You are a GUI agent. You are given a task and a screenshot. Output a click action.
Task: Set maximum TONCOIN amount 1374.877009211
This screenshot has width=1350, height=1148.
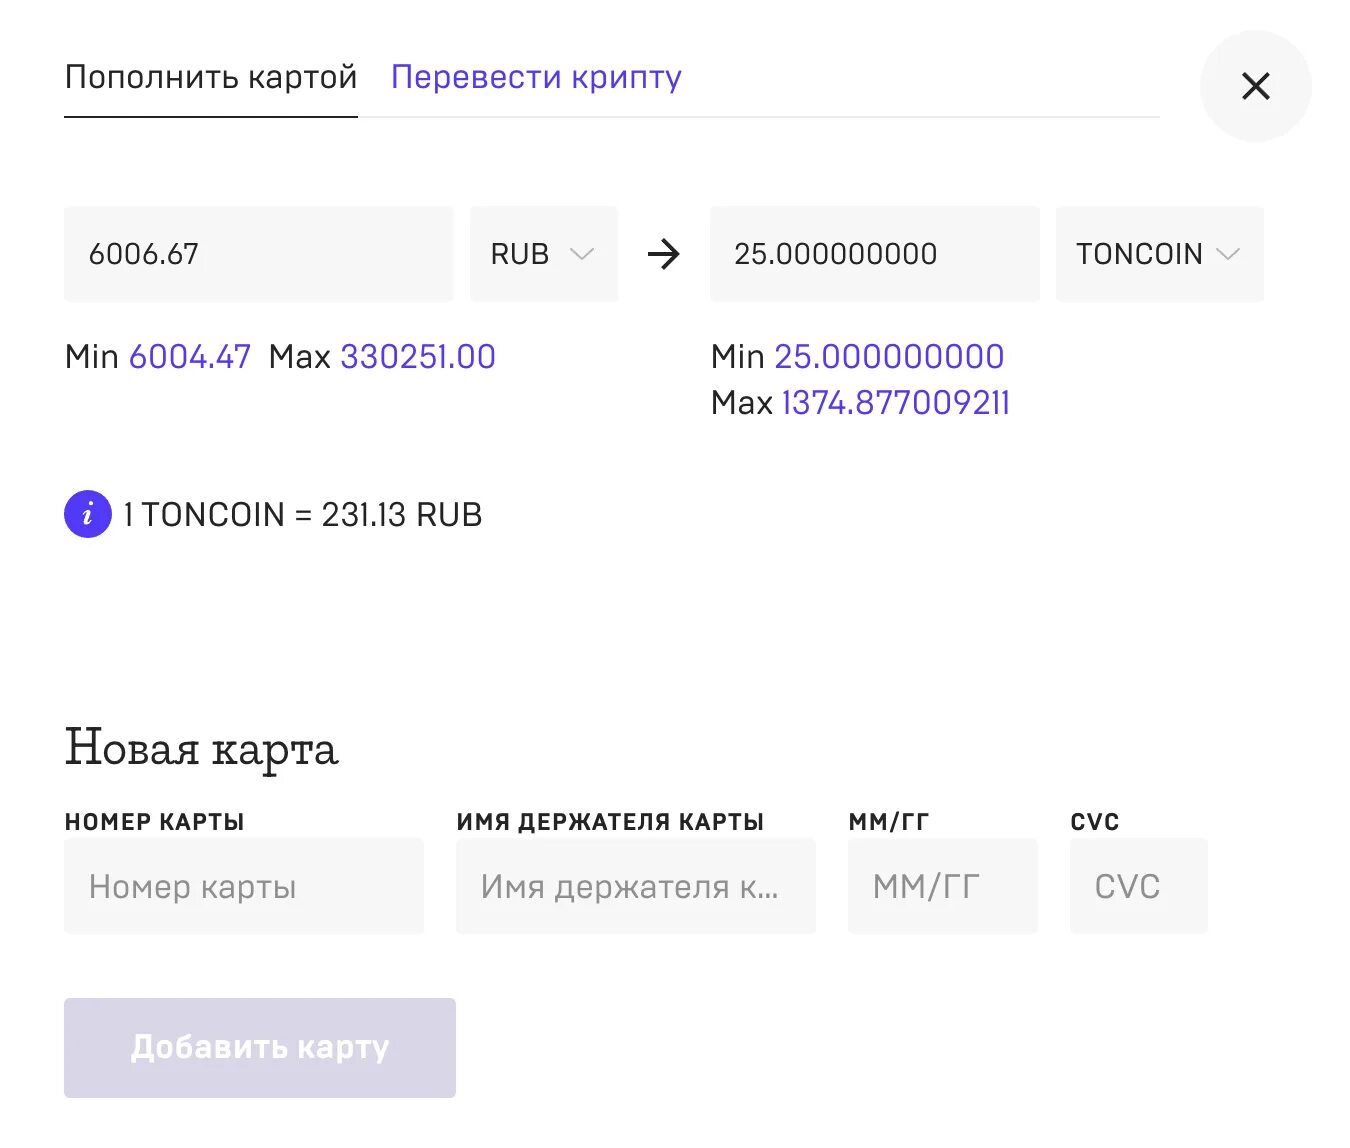pyautogui.click(x=895, y=403)
